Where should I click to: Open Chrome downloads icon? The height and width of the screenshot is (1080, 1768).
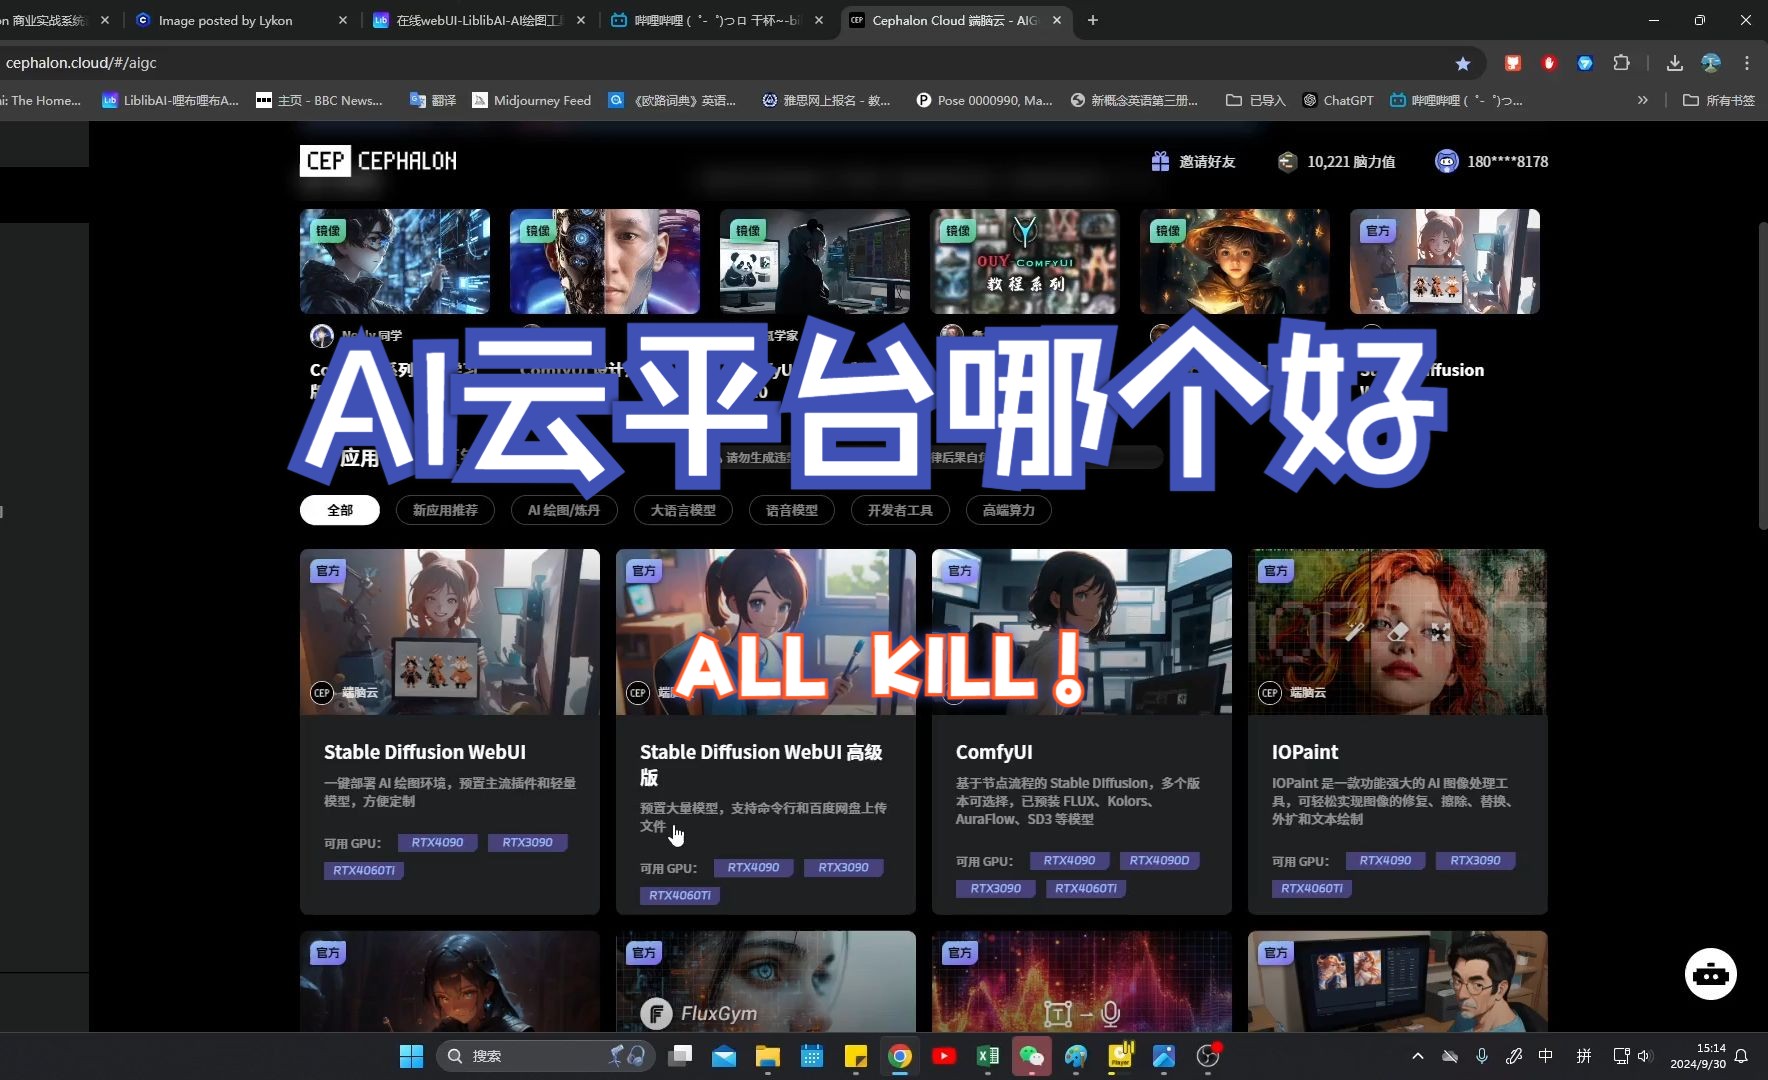1674,63
